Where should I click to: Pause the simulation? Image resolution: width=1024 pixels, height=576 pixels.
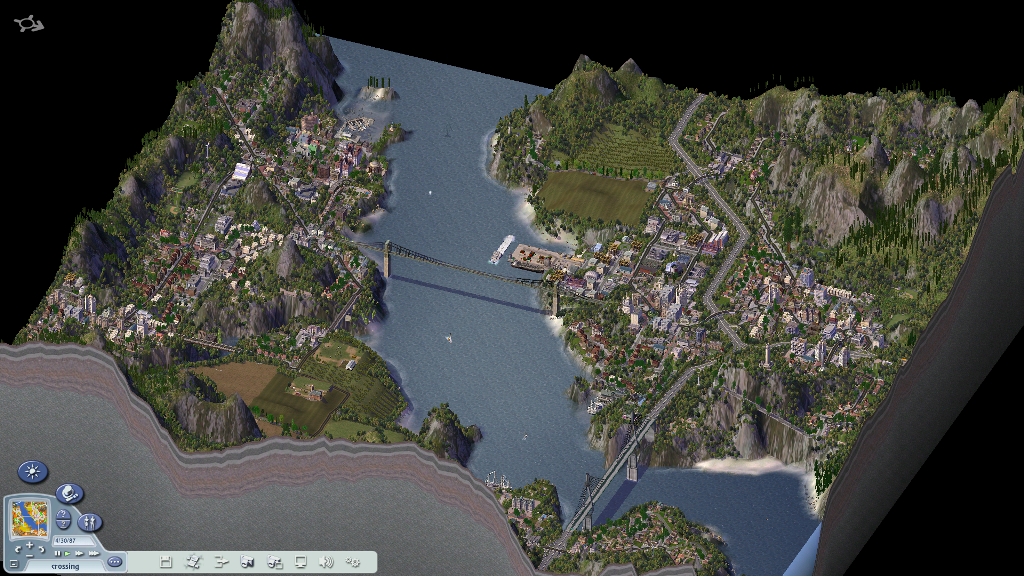point(57,554)
